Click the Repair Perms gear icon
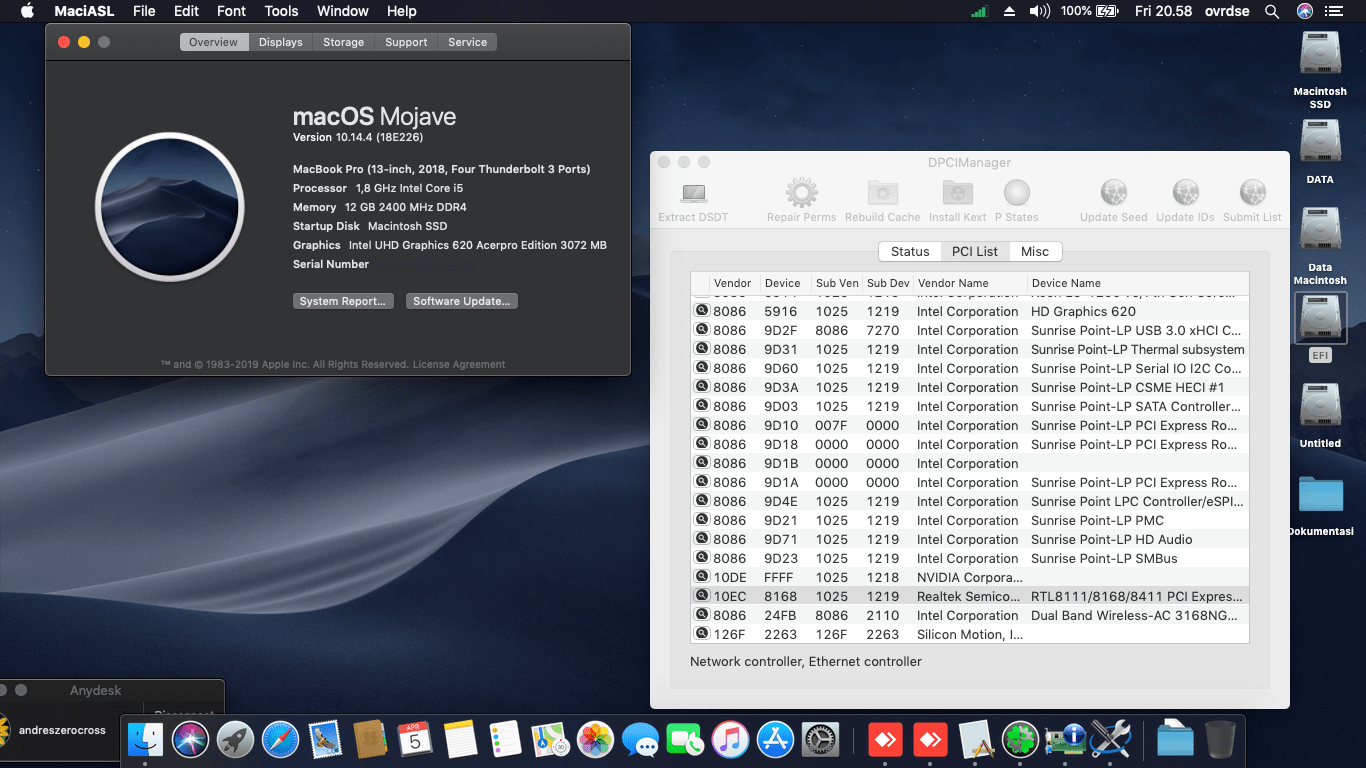This screenshot has width=1366, height=768. click(x=801, y=192)
